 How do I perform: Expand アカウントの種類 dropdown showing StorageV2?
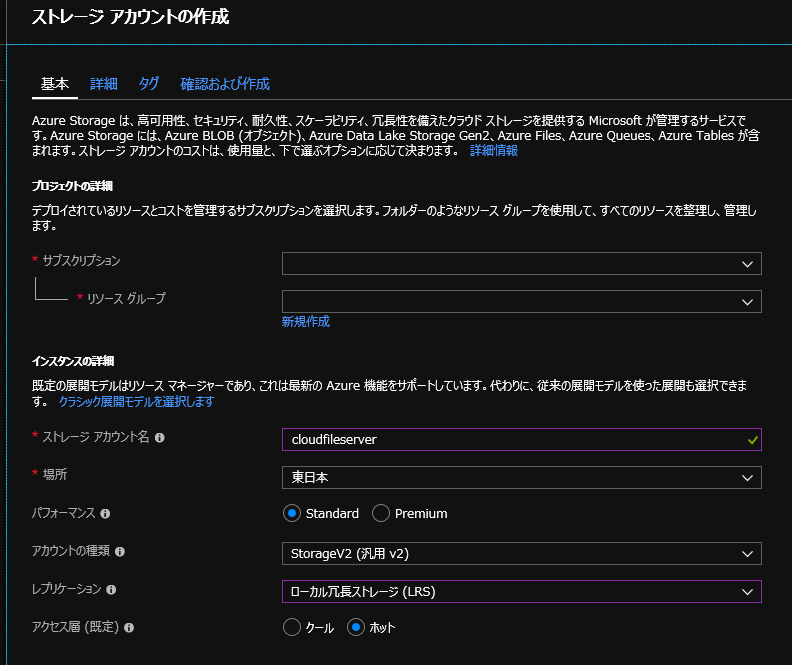coord(521,553)
